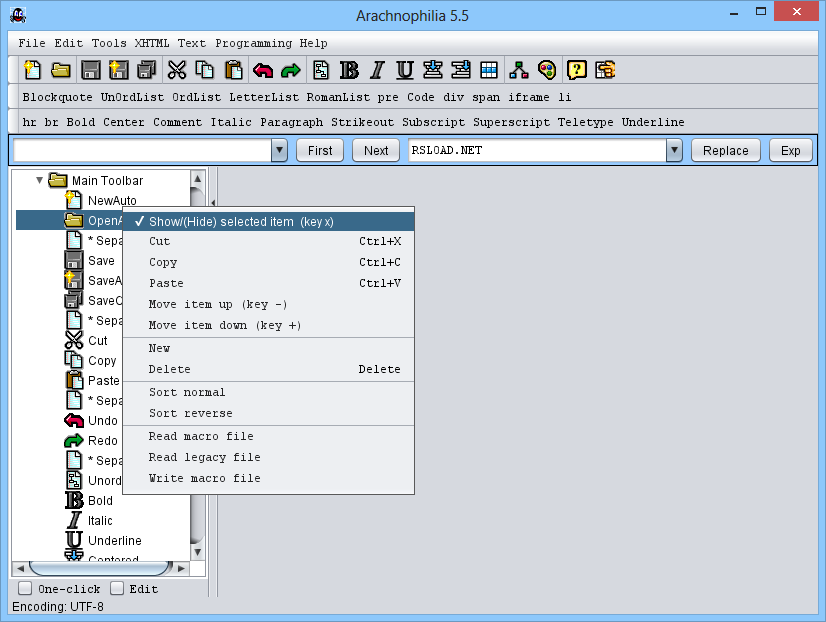The image size is (826, 622).
Task: Click the Table grid toolbar icon
Action: point(489,70)
